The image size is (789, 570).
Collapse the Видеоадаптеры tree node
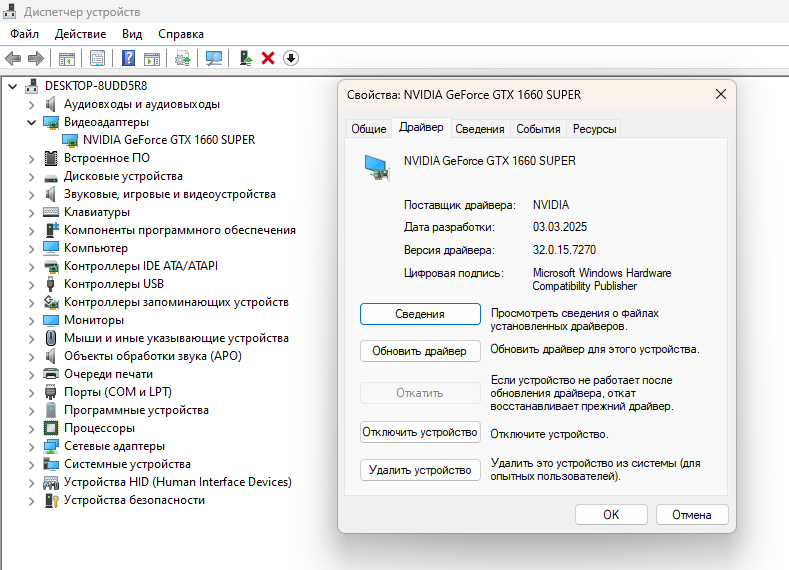[x=32, y=122]
